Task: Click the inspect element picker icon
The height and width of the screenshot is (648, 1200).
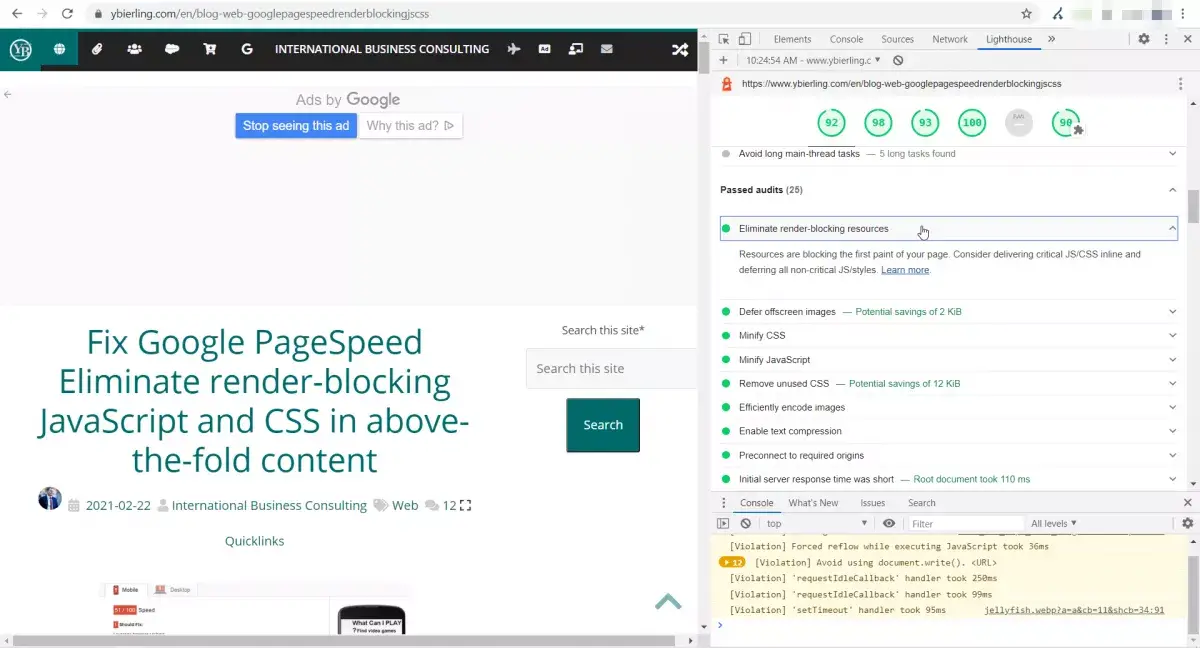Action: point(723,39)
